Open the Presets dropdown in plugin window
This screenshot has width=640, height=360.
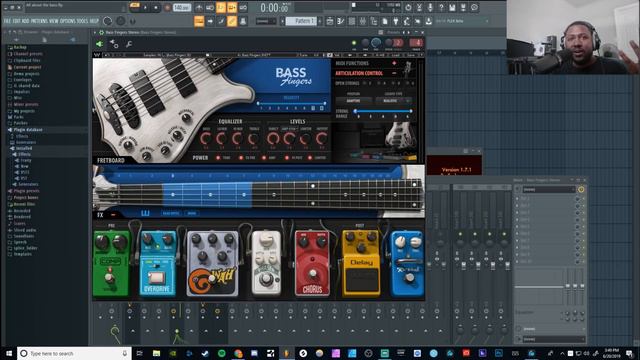click(394, 32)
